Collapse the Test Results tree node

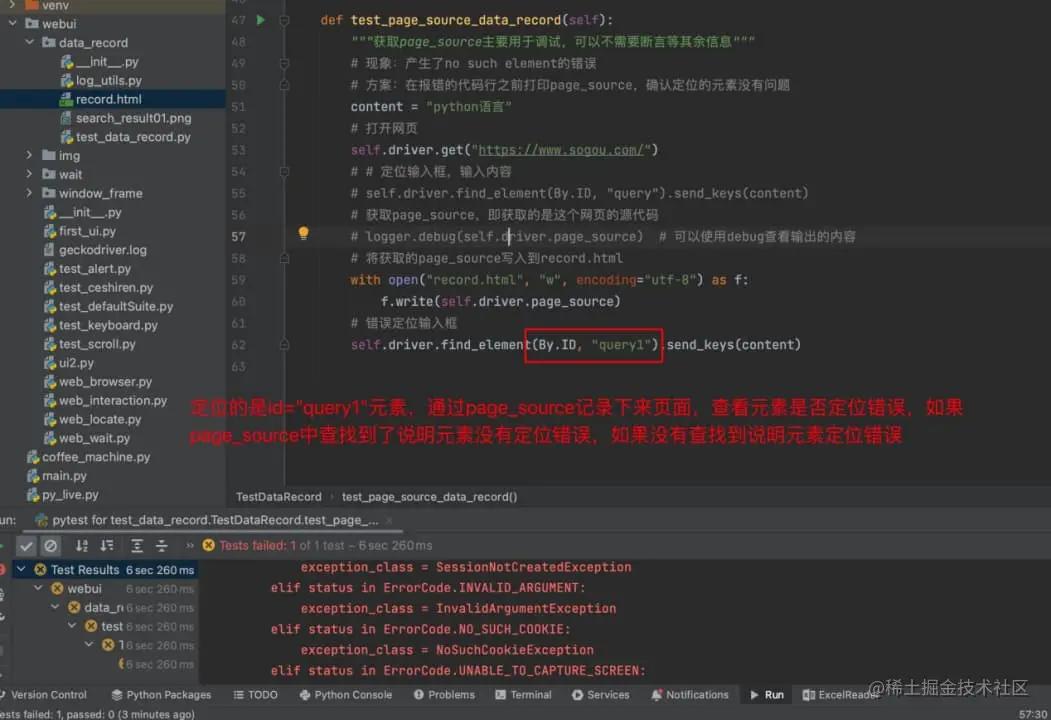pyautogui.click(x=22, y=569)
